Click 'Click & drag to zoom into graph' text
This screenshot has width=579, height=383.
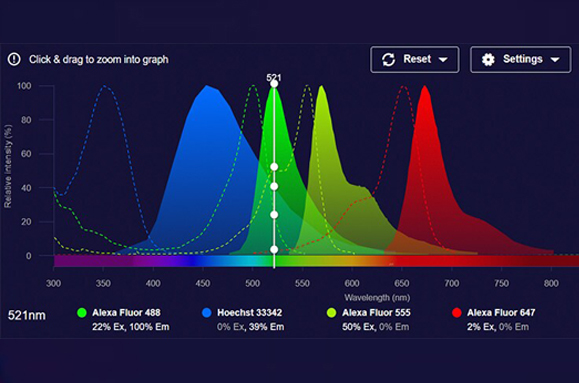[x=99, y=59]
